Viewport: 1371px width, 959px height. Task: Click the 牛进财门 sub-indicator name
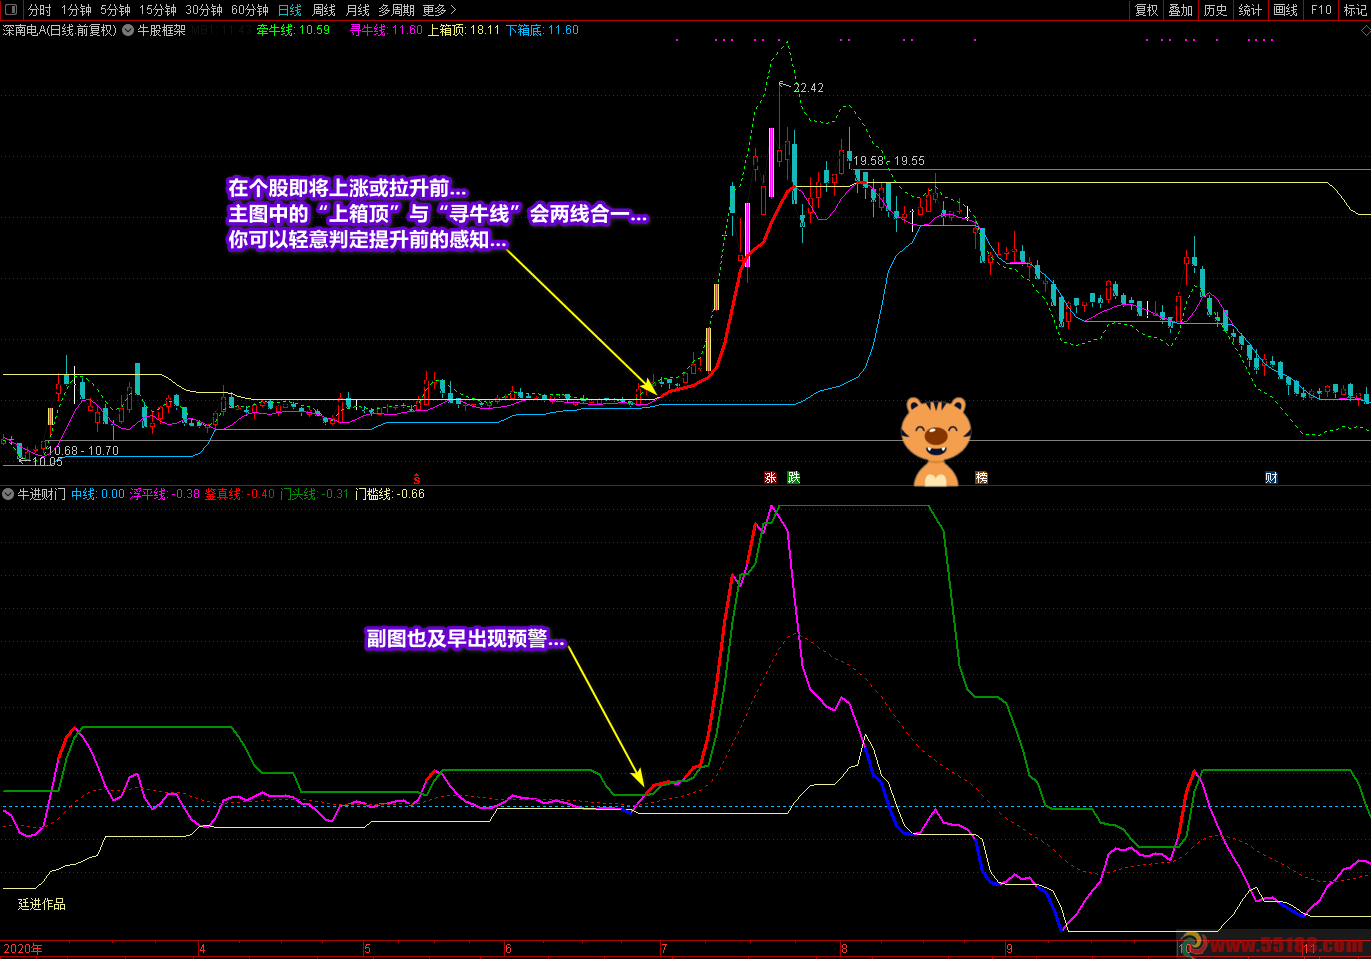42,494
